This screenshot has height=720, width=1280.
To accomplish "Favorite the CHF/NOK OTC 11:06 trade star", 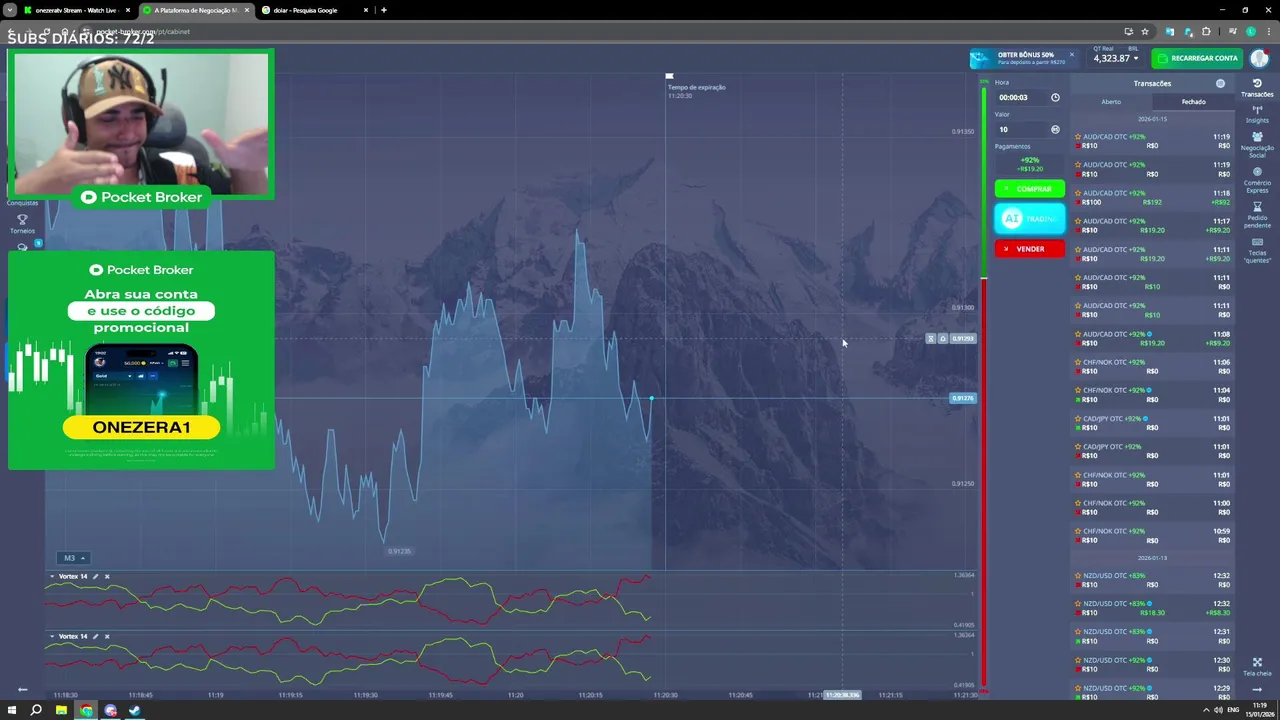I will (1078, 362).
